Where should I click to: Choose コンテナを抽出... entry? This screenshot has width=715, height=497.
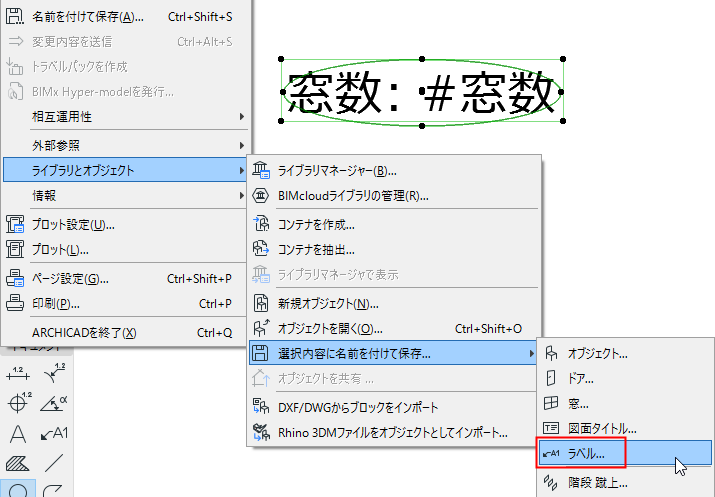click(x=394, y=250)
